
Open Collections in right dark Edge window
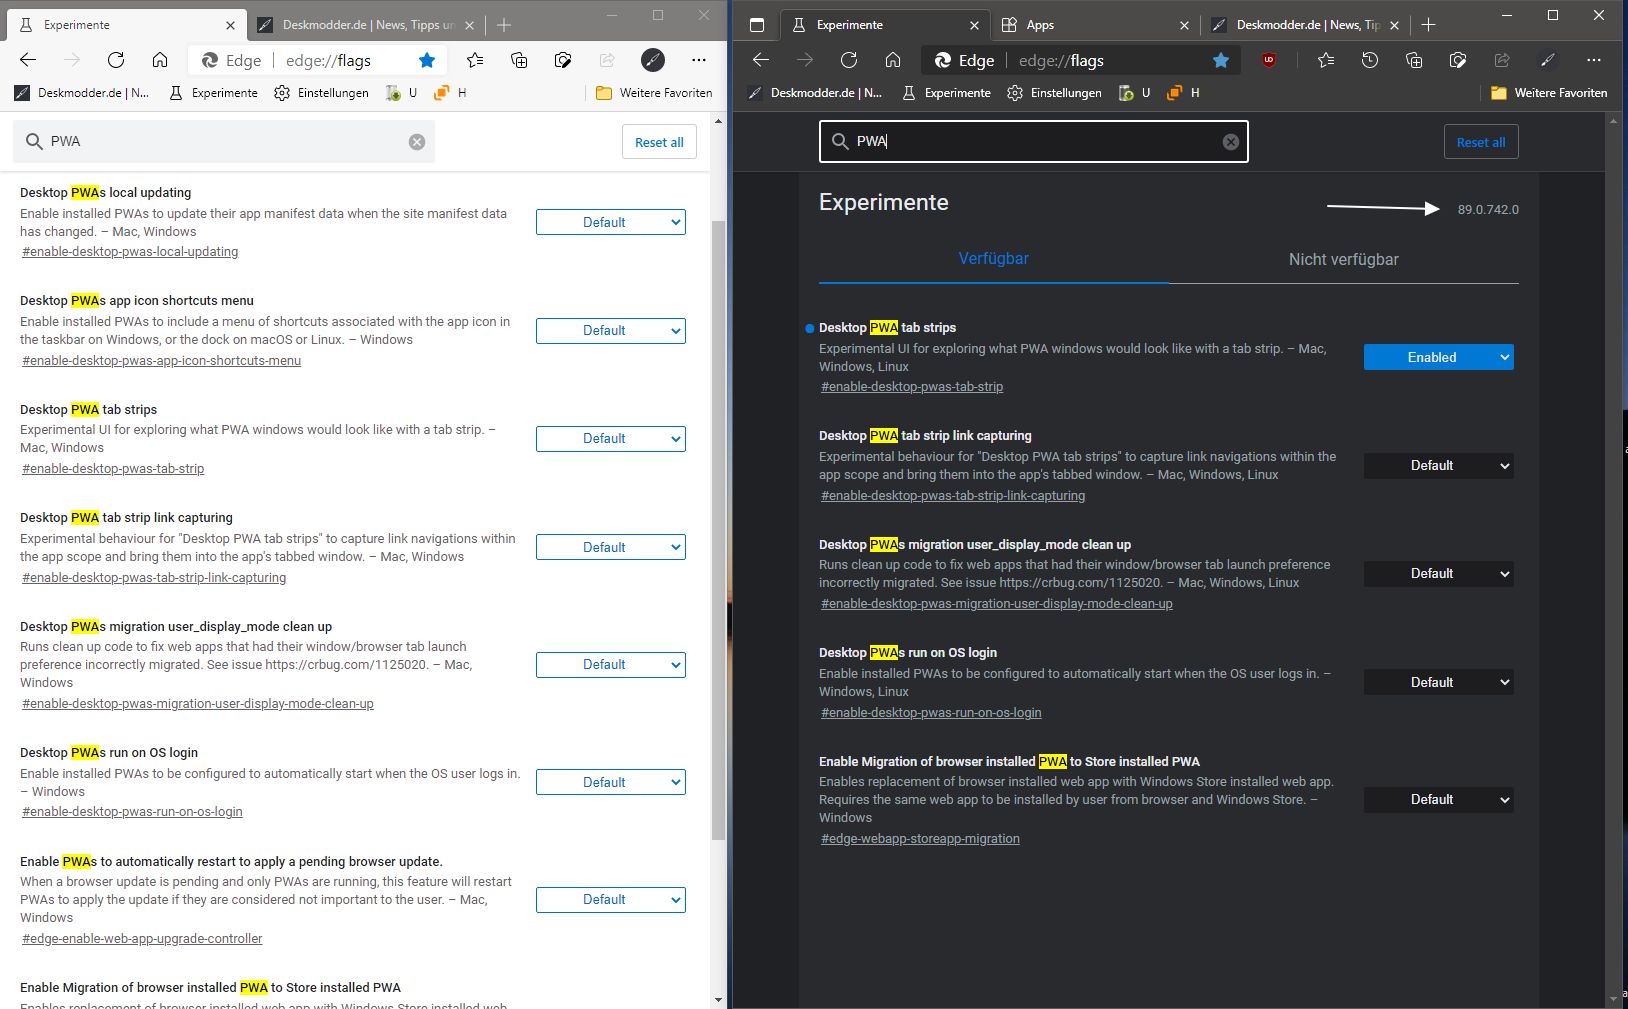pyautogui.click(x=1414, y=60)
